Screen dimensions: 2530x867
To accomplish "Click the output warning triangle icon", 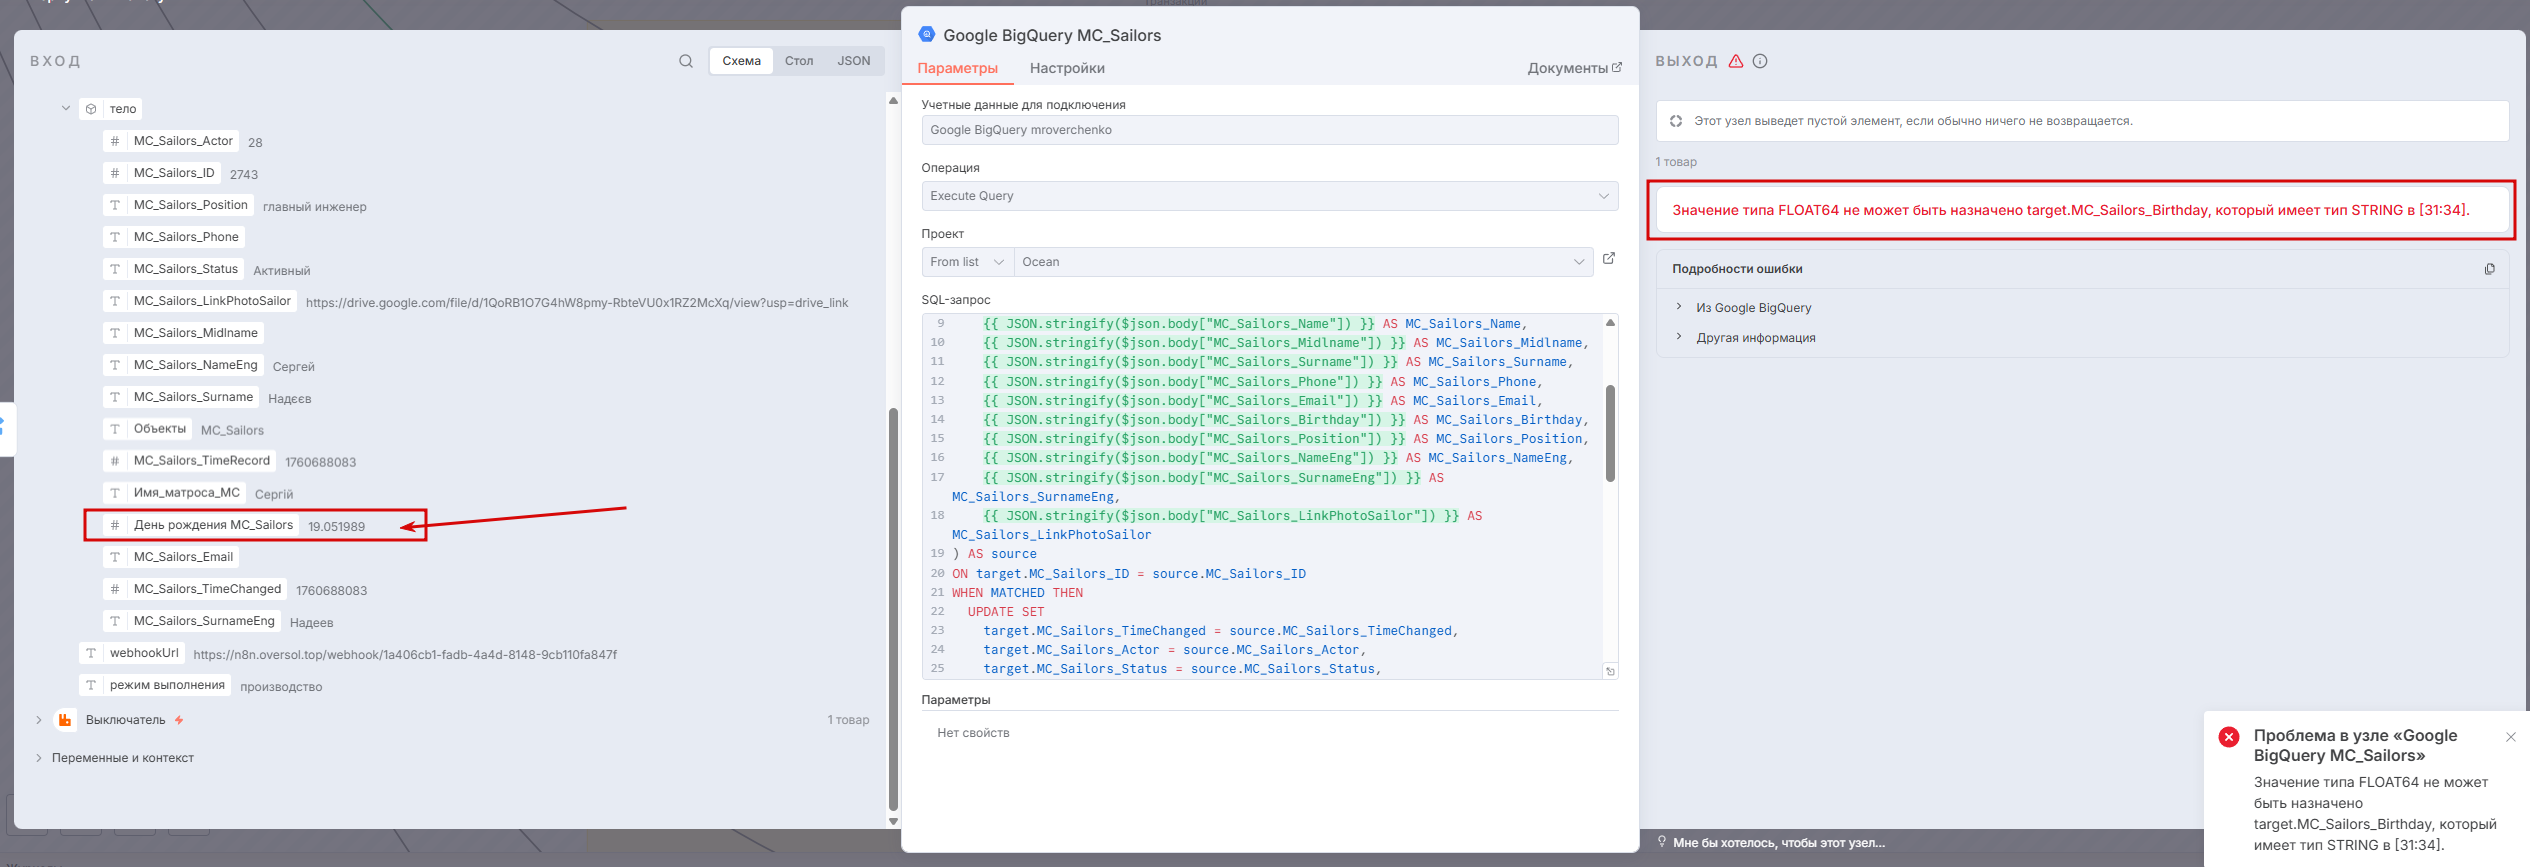I will 1736,61.
